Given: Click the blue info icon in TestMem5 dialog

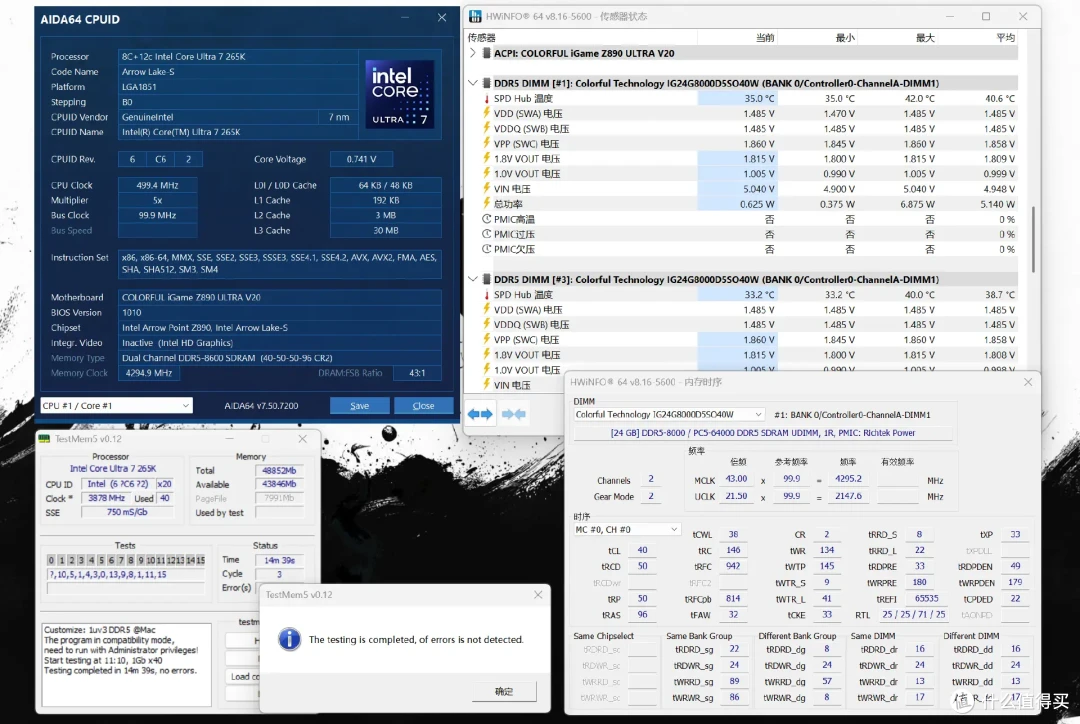Looking at the screenshot, I should [289, 639].
